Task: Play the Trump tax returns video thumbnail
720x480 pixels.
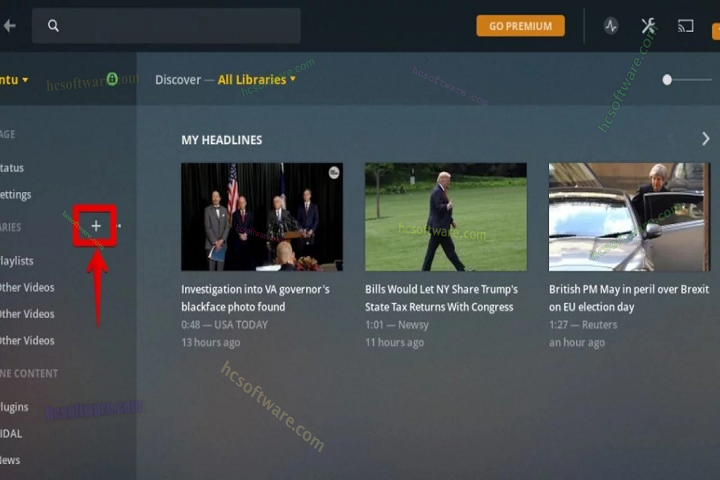Action: [x=446, y=217]
